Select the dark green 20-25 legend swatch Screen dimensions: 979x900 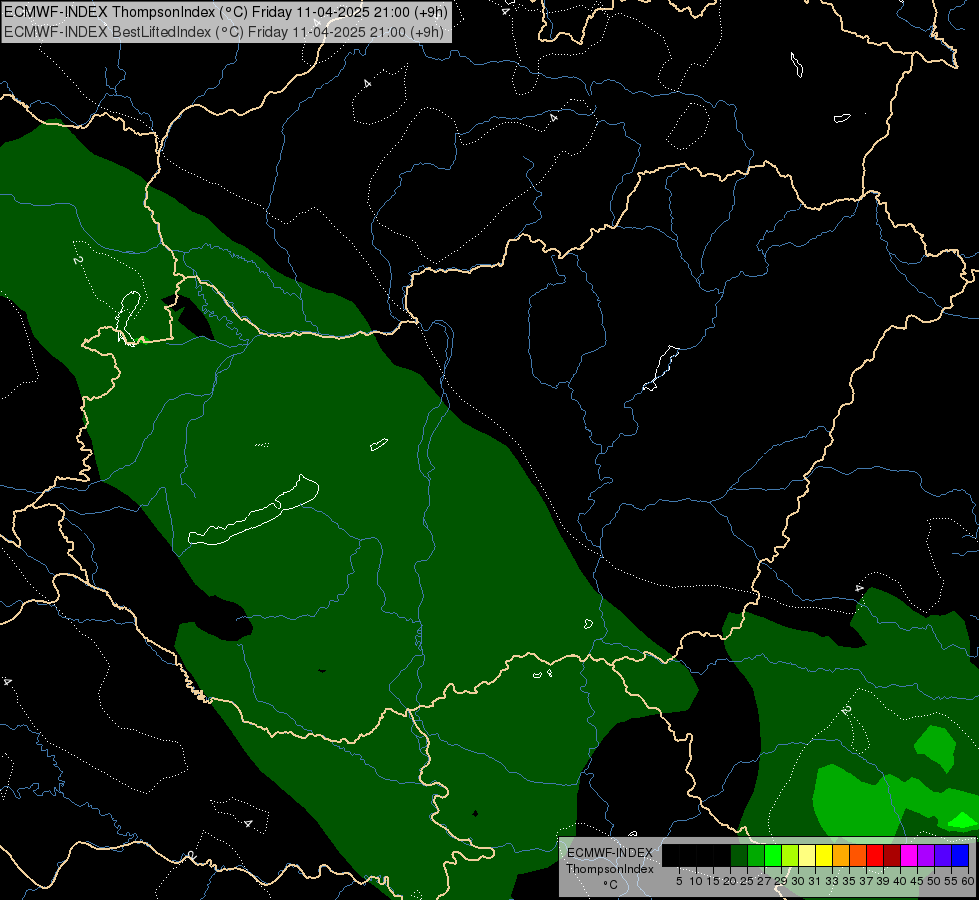(x=739, y=856)
